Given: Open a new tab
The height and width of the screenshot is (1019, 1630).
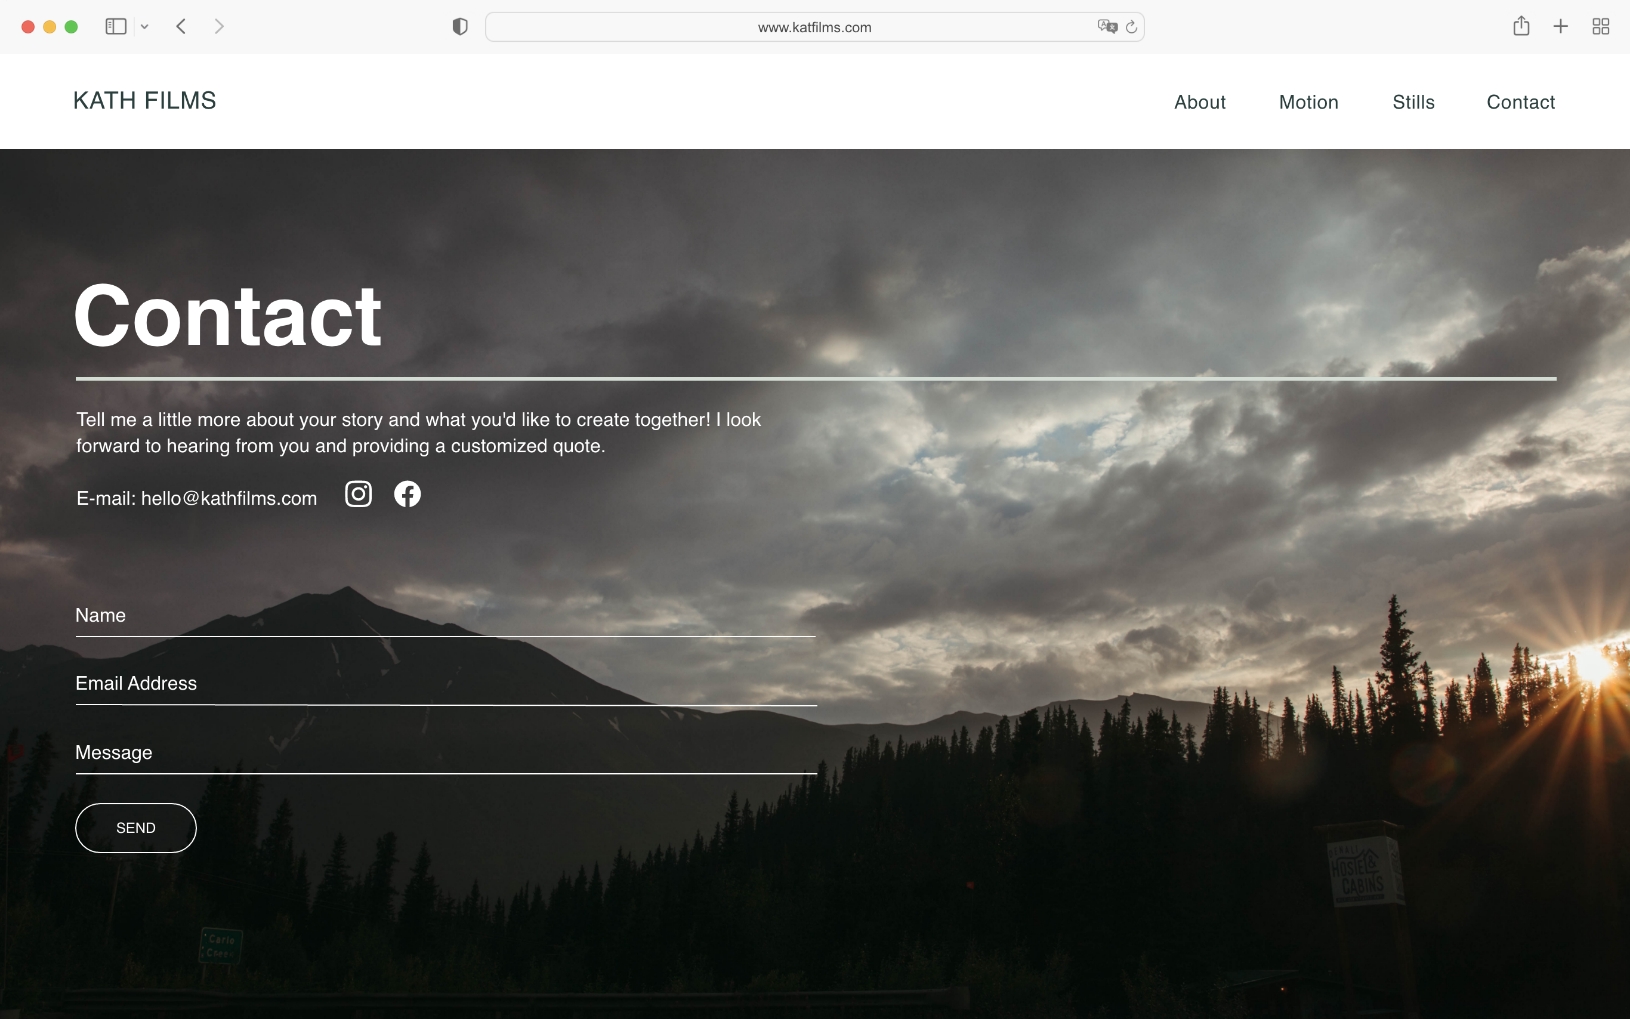Looking at the screenshot, I should [1560, 27].
